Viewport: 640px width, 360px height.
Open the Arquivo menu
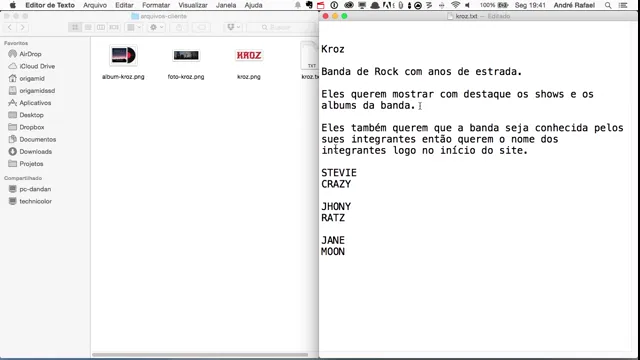[x=95, y=5]
